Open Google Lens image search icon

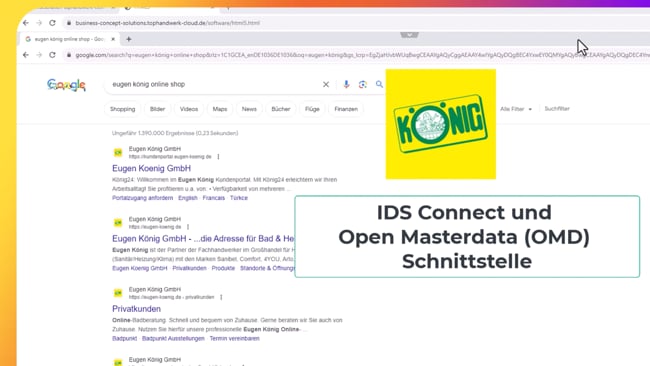tap(363, 84)
